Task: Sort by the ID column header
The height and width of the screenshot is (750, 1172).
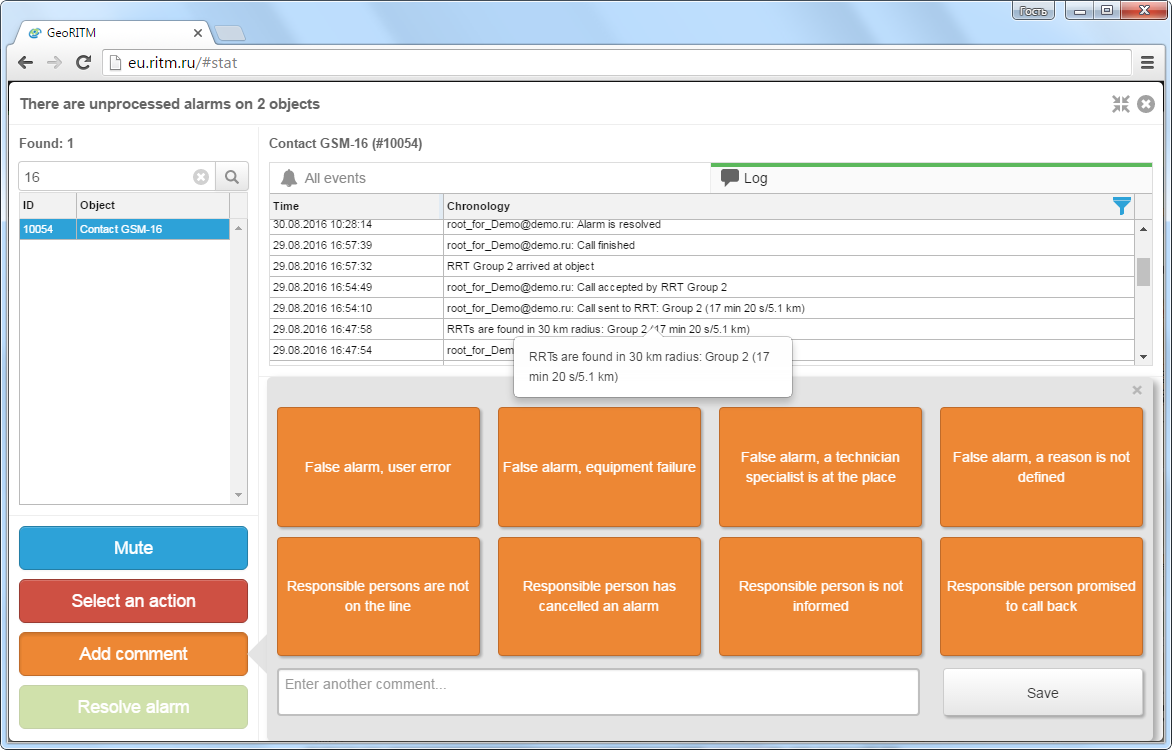Action: tap(48, 205)
